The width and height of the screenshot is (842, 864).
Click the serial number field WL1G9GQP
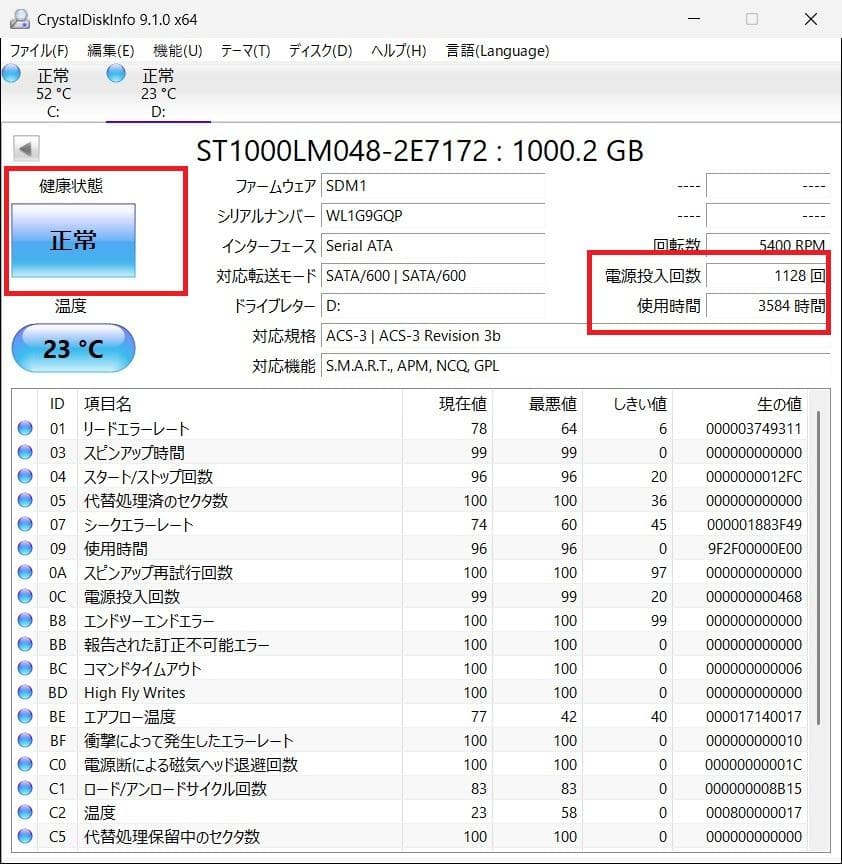[x=433, y=215]
